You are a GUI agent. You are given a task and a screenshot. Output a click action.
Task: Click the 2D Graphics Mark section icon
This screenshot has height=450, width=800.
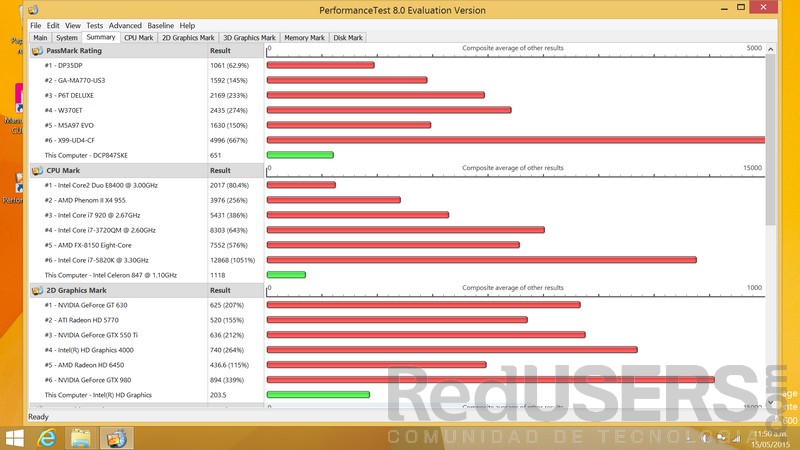tap(37, 290)
